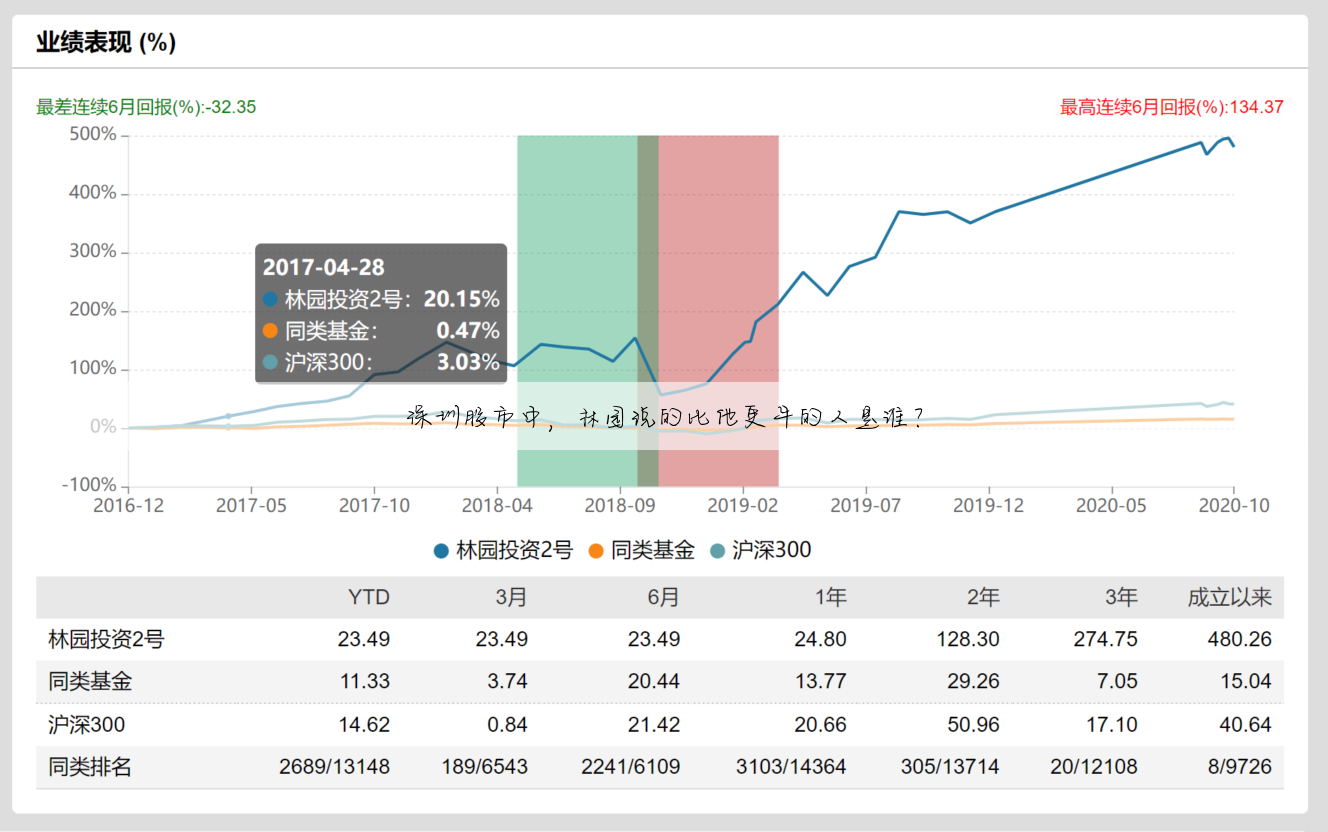This screenshot has height=832, width=1328.
Task: Click the -100% y-axis label
Action: pyautogui.click(x=90, y=485)
